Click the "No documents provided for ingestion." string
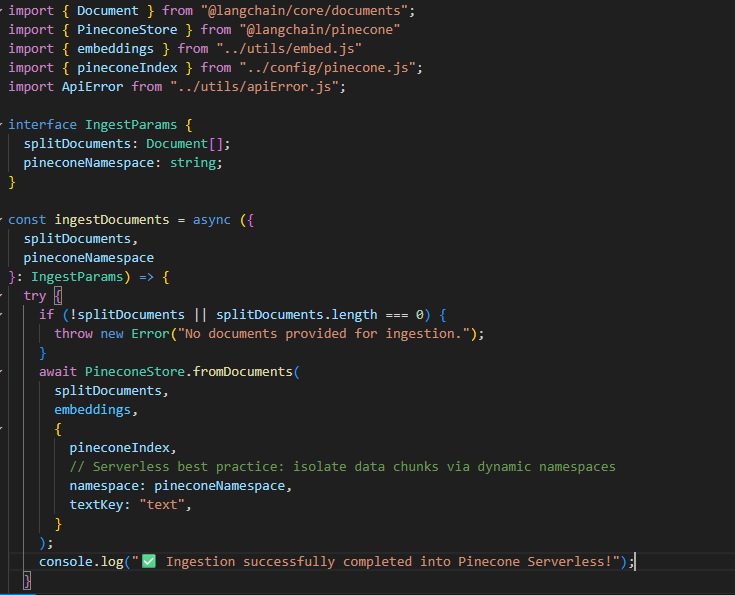This screenshot has width=735, height=595. tap(323, 334)
